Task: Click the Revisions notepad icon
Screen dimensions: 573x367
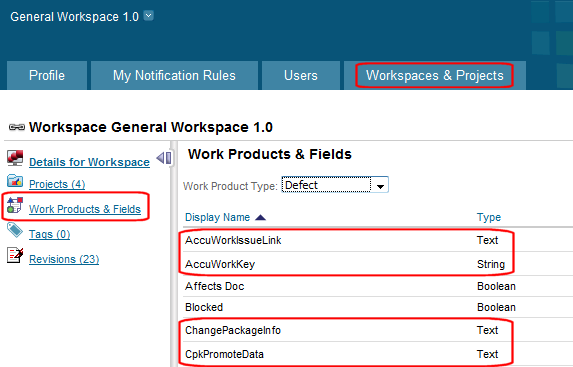Action: pyautogui.click(x=15, y=255)
